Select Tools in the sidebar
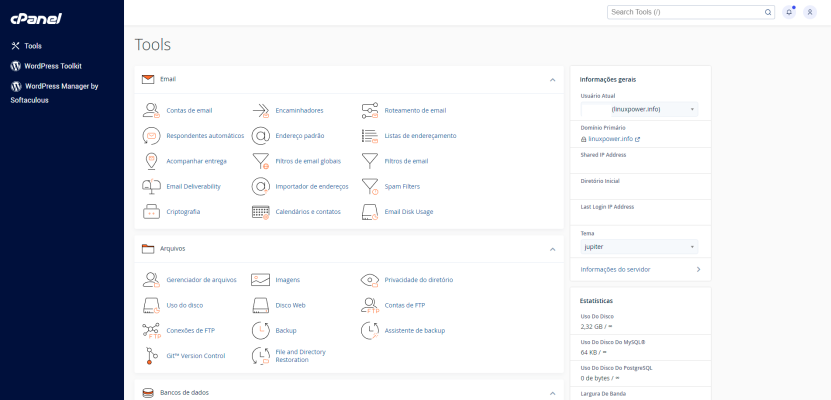This screenshot has height=400, width=831. click(33, 46)
